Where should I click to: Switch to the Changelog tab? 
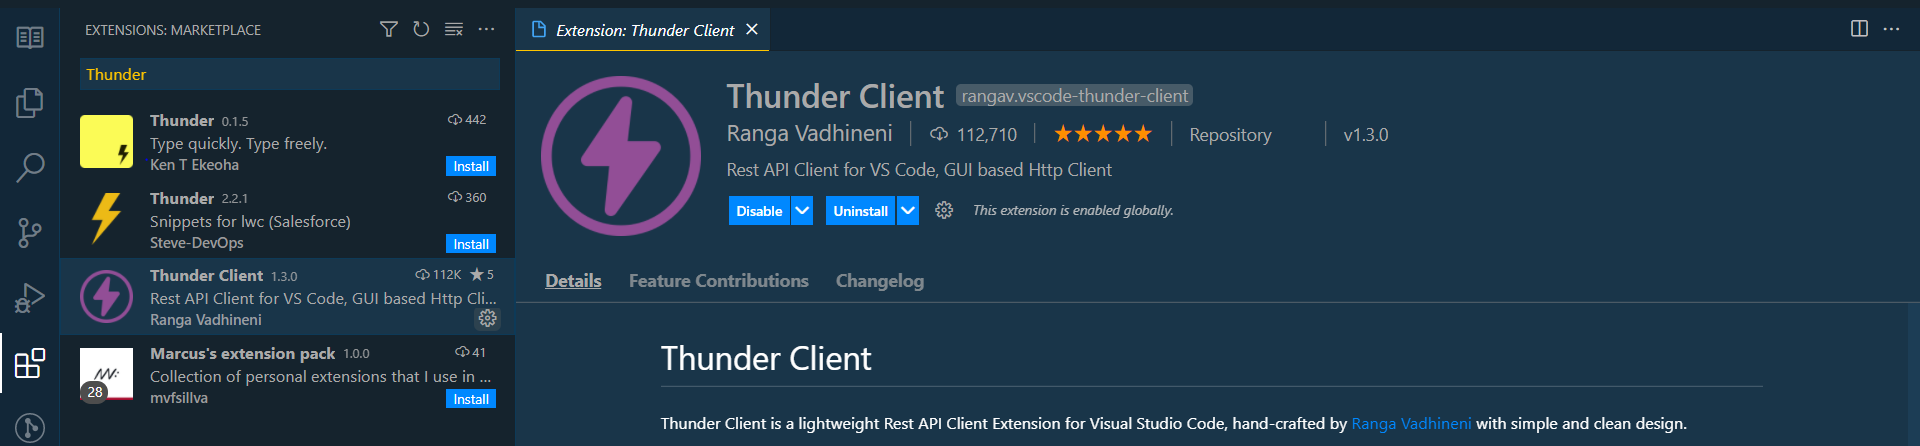point(880,281)
